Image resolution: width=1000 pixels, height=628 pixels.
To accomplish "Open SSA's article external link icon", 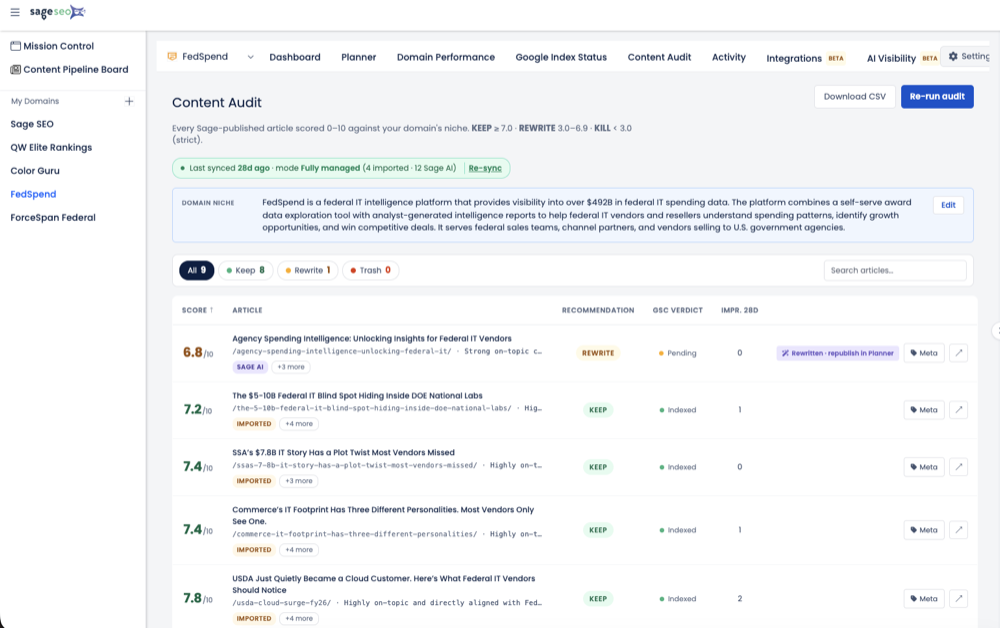I will click(x=959, y=467).
